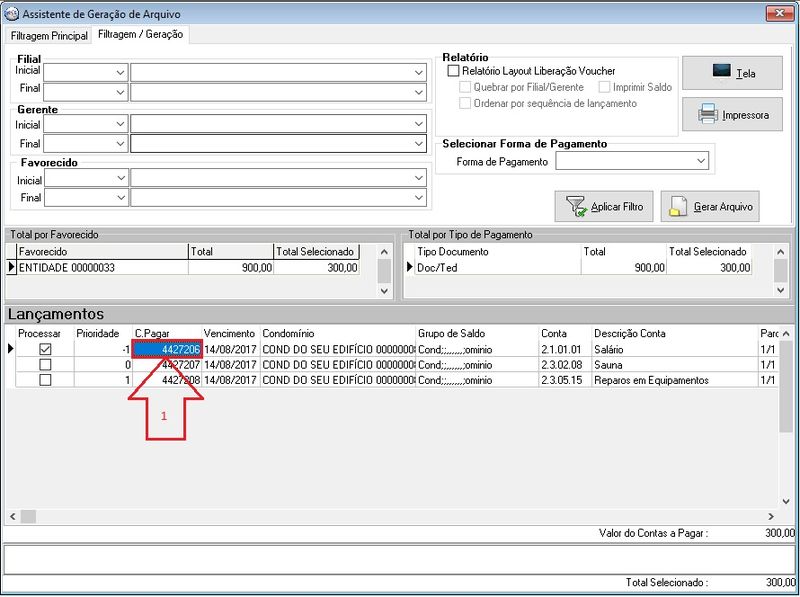Click the funnel icon on Aplicar Filtro
Viewport: 800px width, 597px height.
576,207
